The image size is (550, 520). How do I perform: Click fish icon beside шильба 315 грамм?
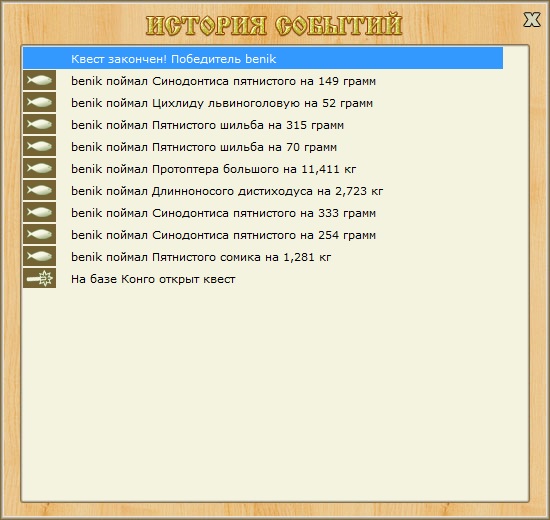click(39, 124)
